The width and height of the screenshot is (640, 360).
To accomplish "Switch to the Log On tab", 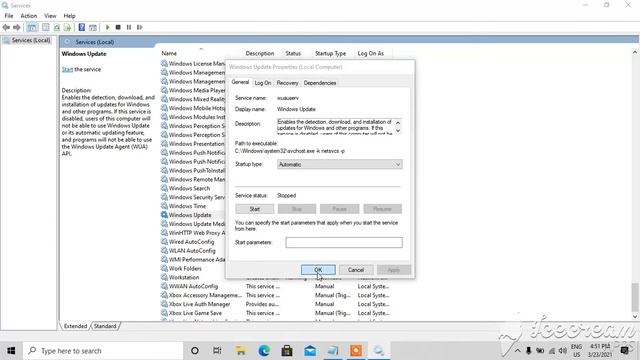I will (x=262, y=83).
